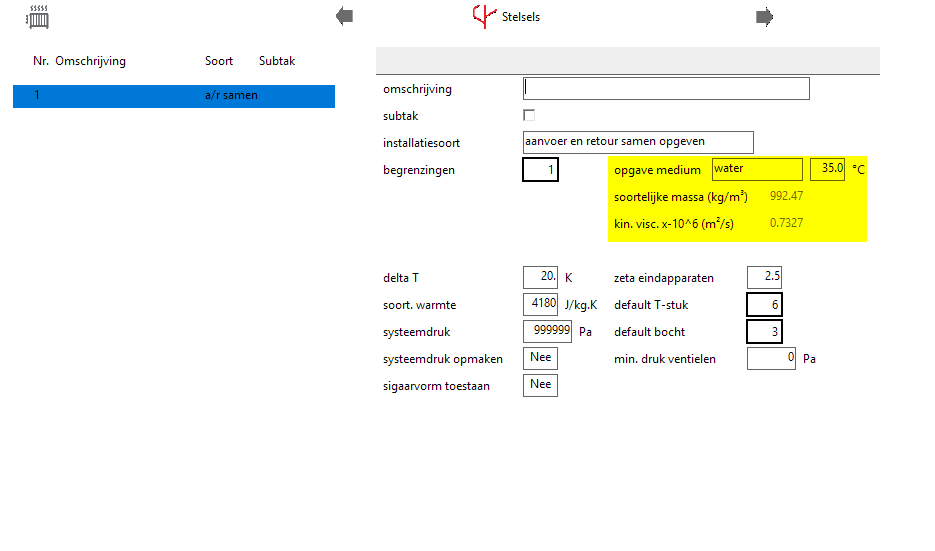This screenshot has height=551, width=935.
Task: Click the zeta eindapparaten field
Action: 764,277
